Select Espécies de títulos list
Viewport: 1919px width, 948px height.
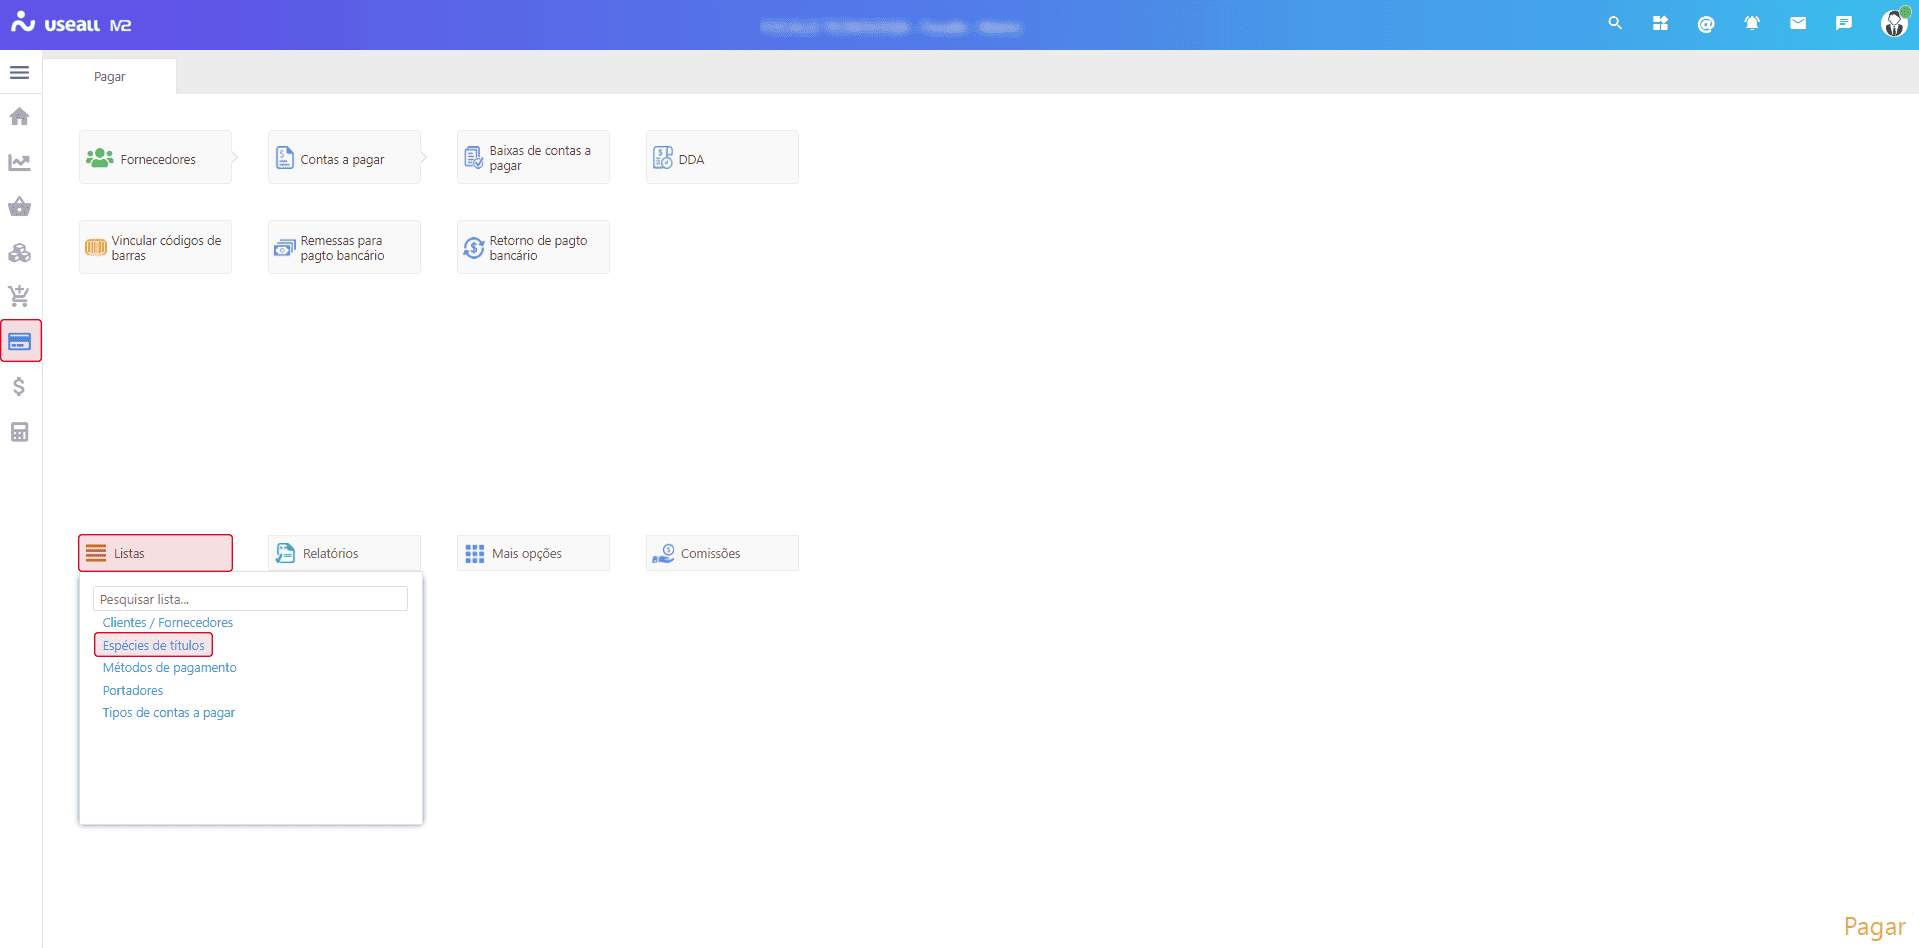(x=153, y=645)
